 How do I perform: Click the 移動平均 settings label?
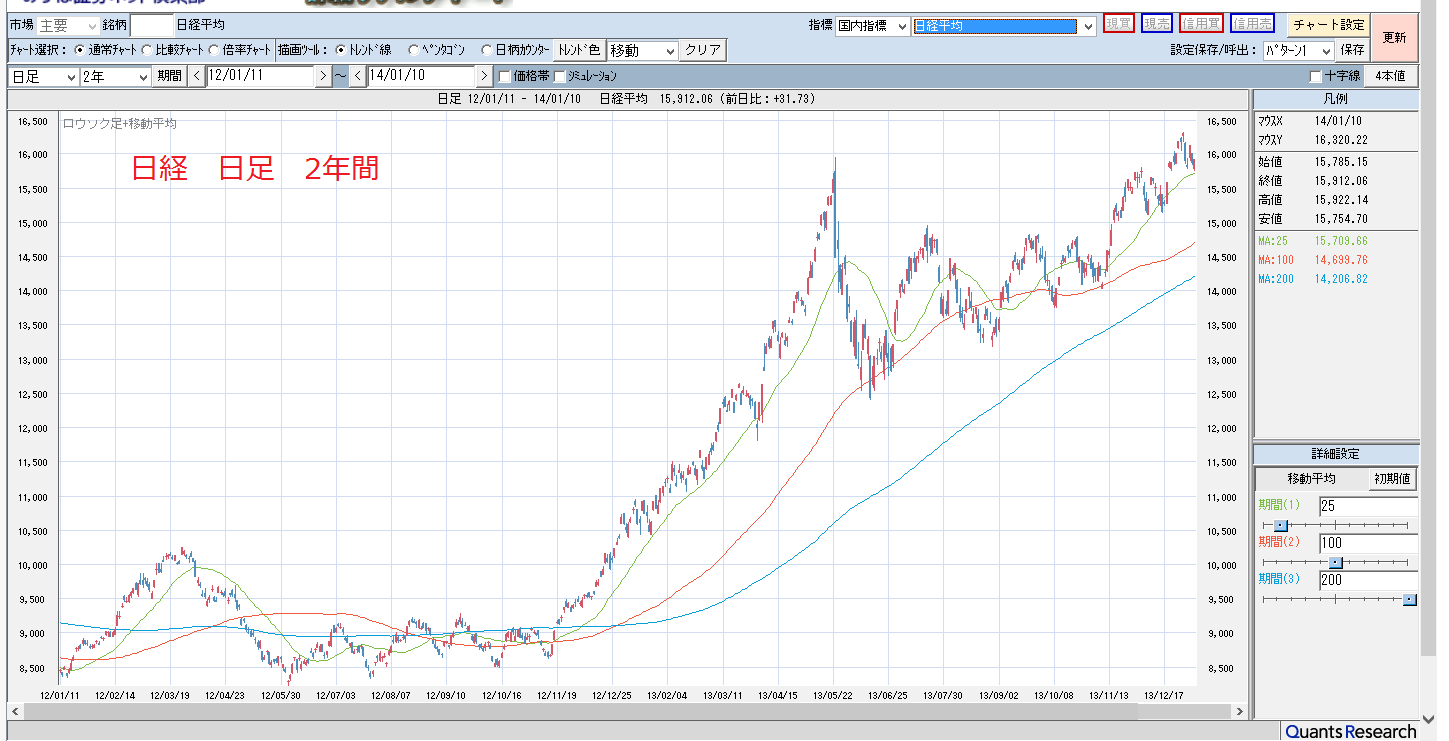click(x=1311, y=479)
